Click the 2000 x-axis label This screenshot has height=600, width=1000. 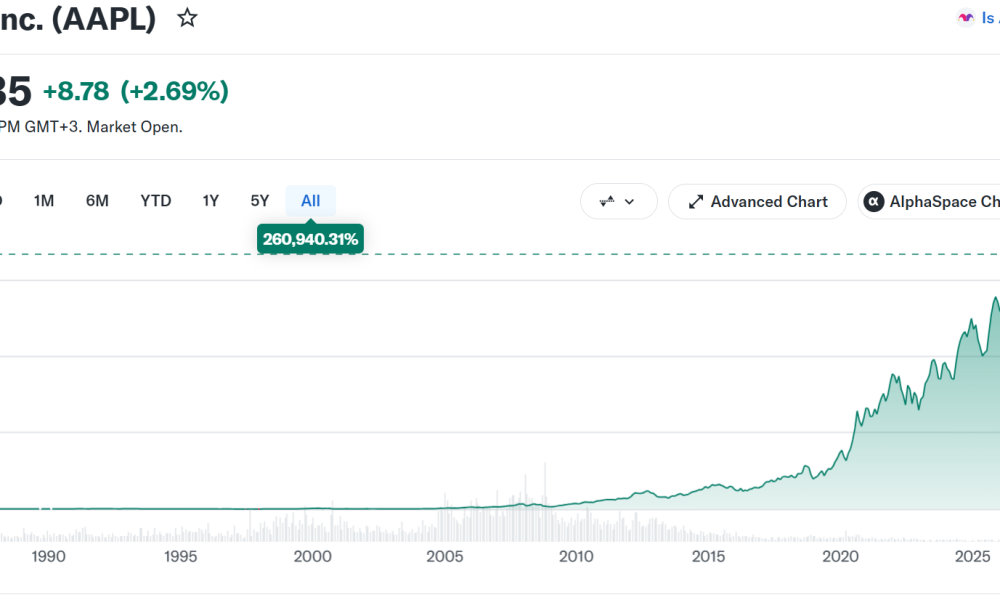coord(312,557)
